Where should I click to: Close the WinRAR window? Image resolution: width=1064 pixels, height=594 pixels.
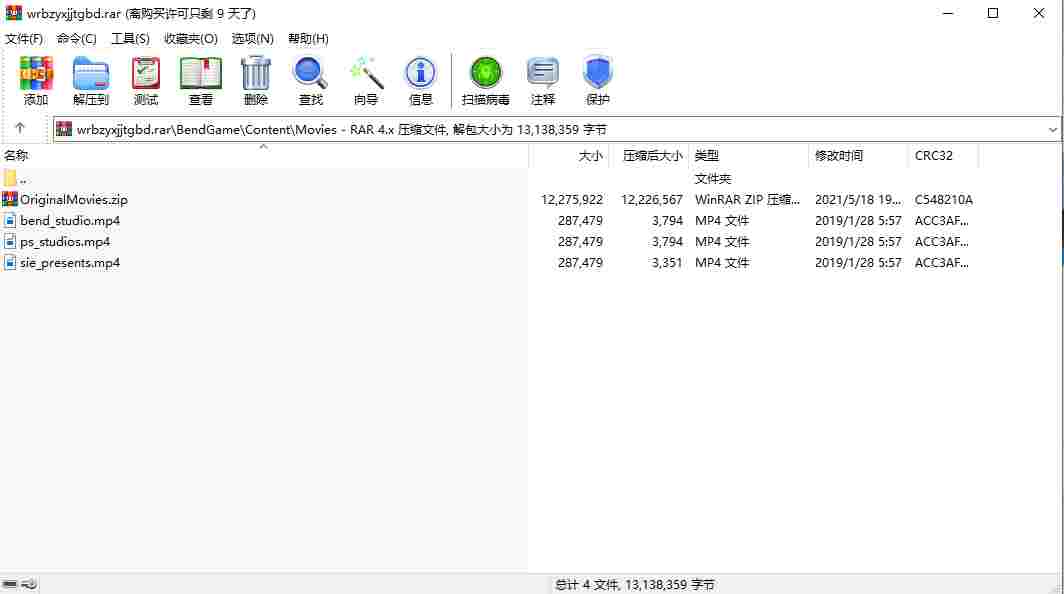[x=1039, y=13]
